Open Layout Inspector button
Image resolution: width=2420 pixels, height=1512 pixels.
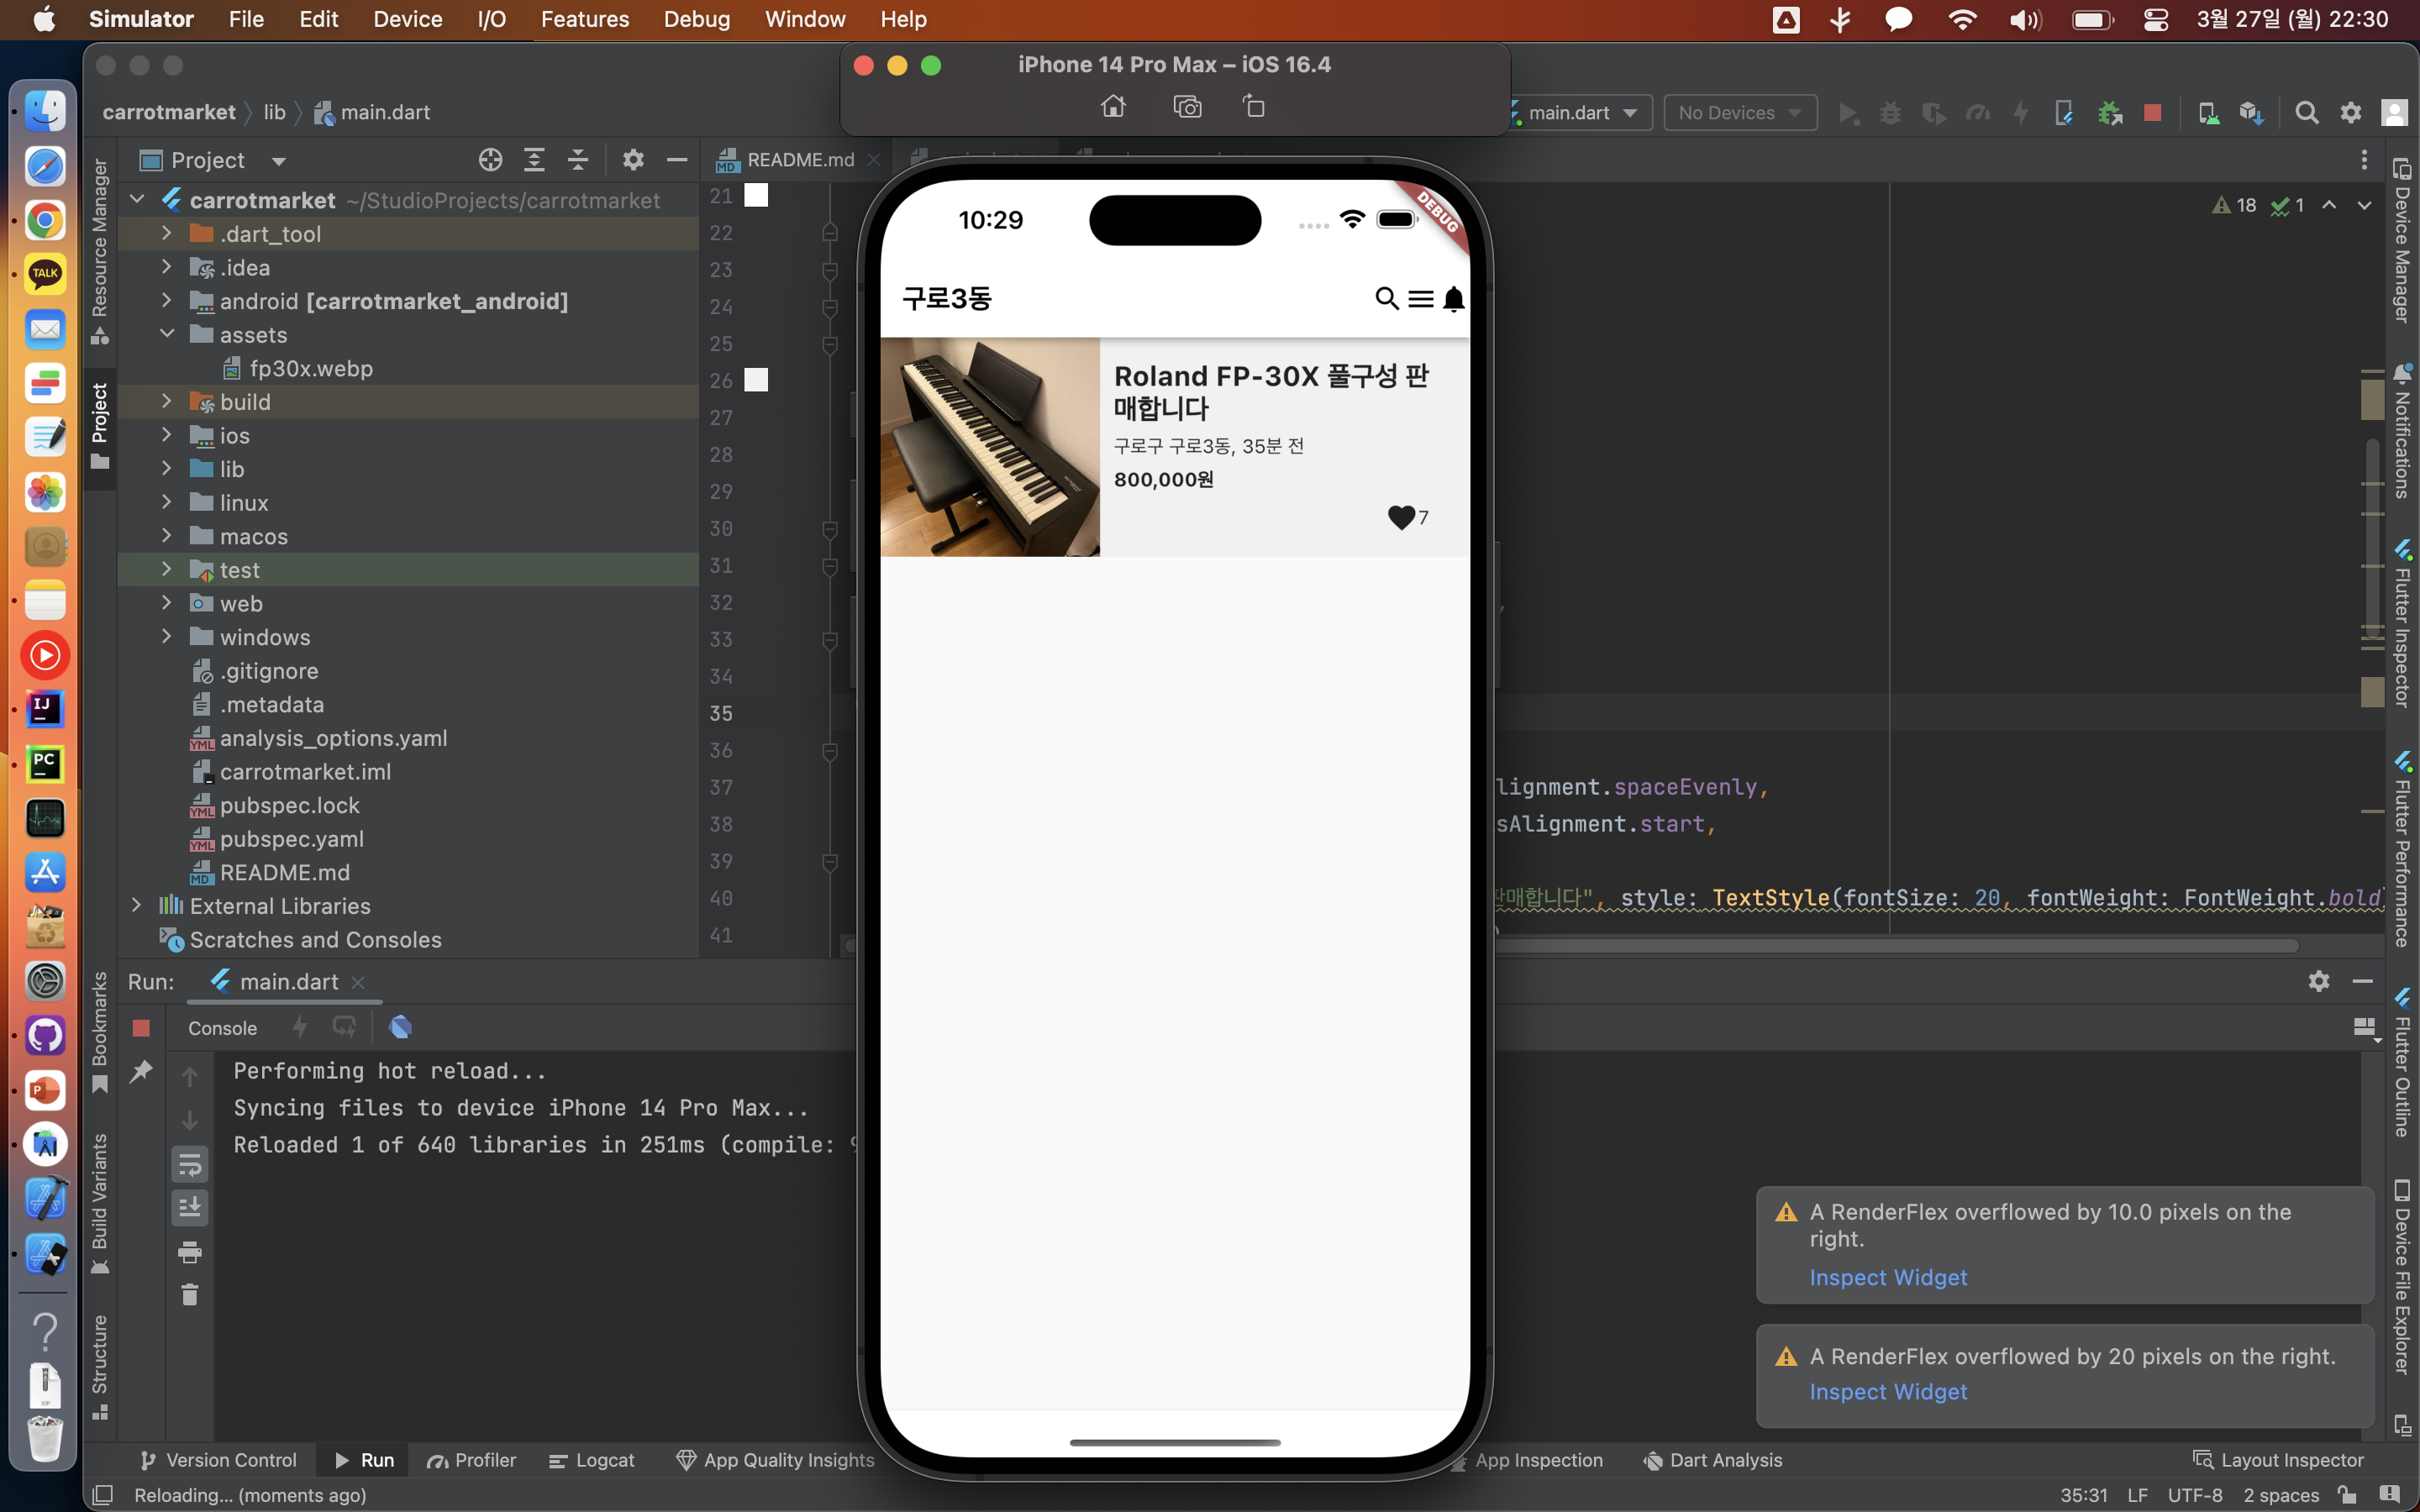pyautogui.click(x=2279, y=1460)
